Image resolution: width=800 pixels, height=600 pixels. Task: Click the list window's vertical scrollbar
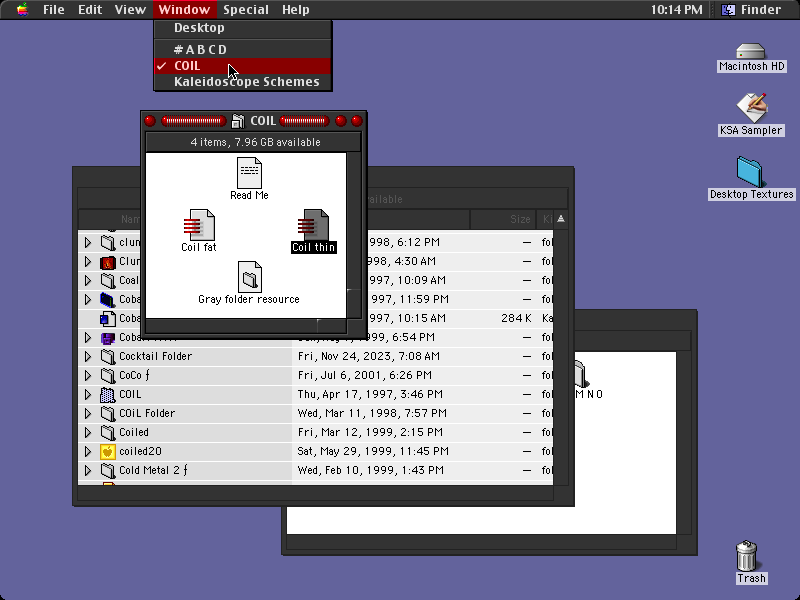pos(561,357)
